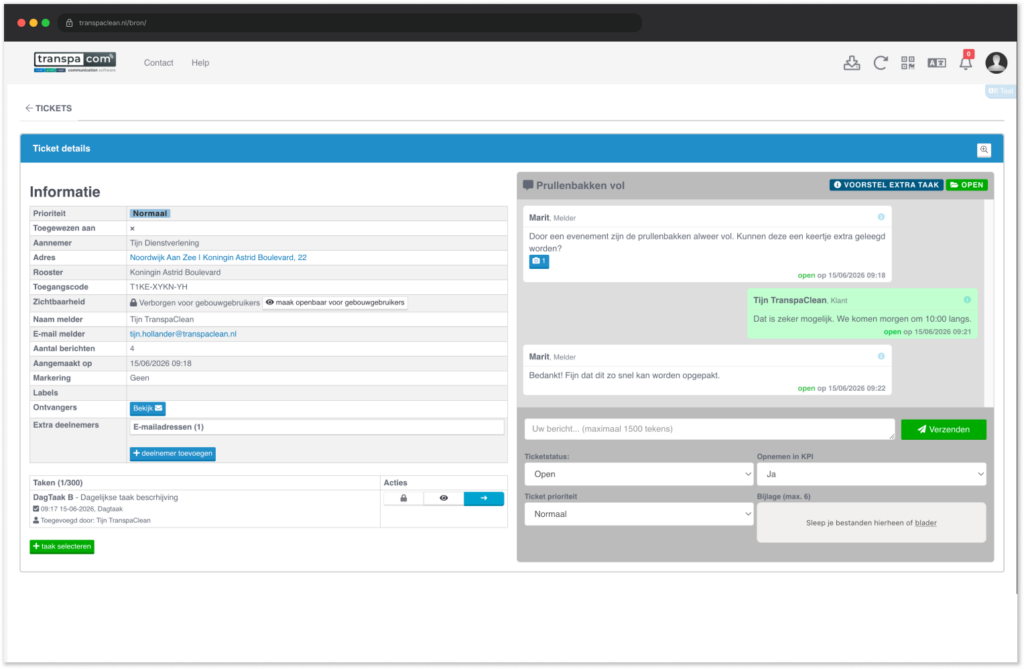Click the transpa com logo
Image resolution: width=1024 pixels, height=669 pixels.
tap(74, 62)
